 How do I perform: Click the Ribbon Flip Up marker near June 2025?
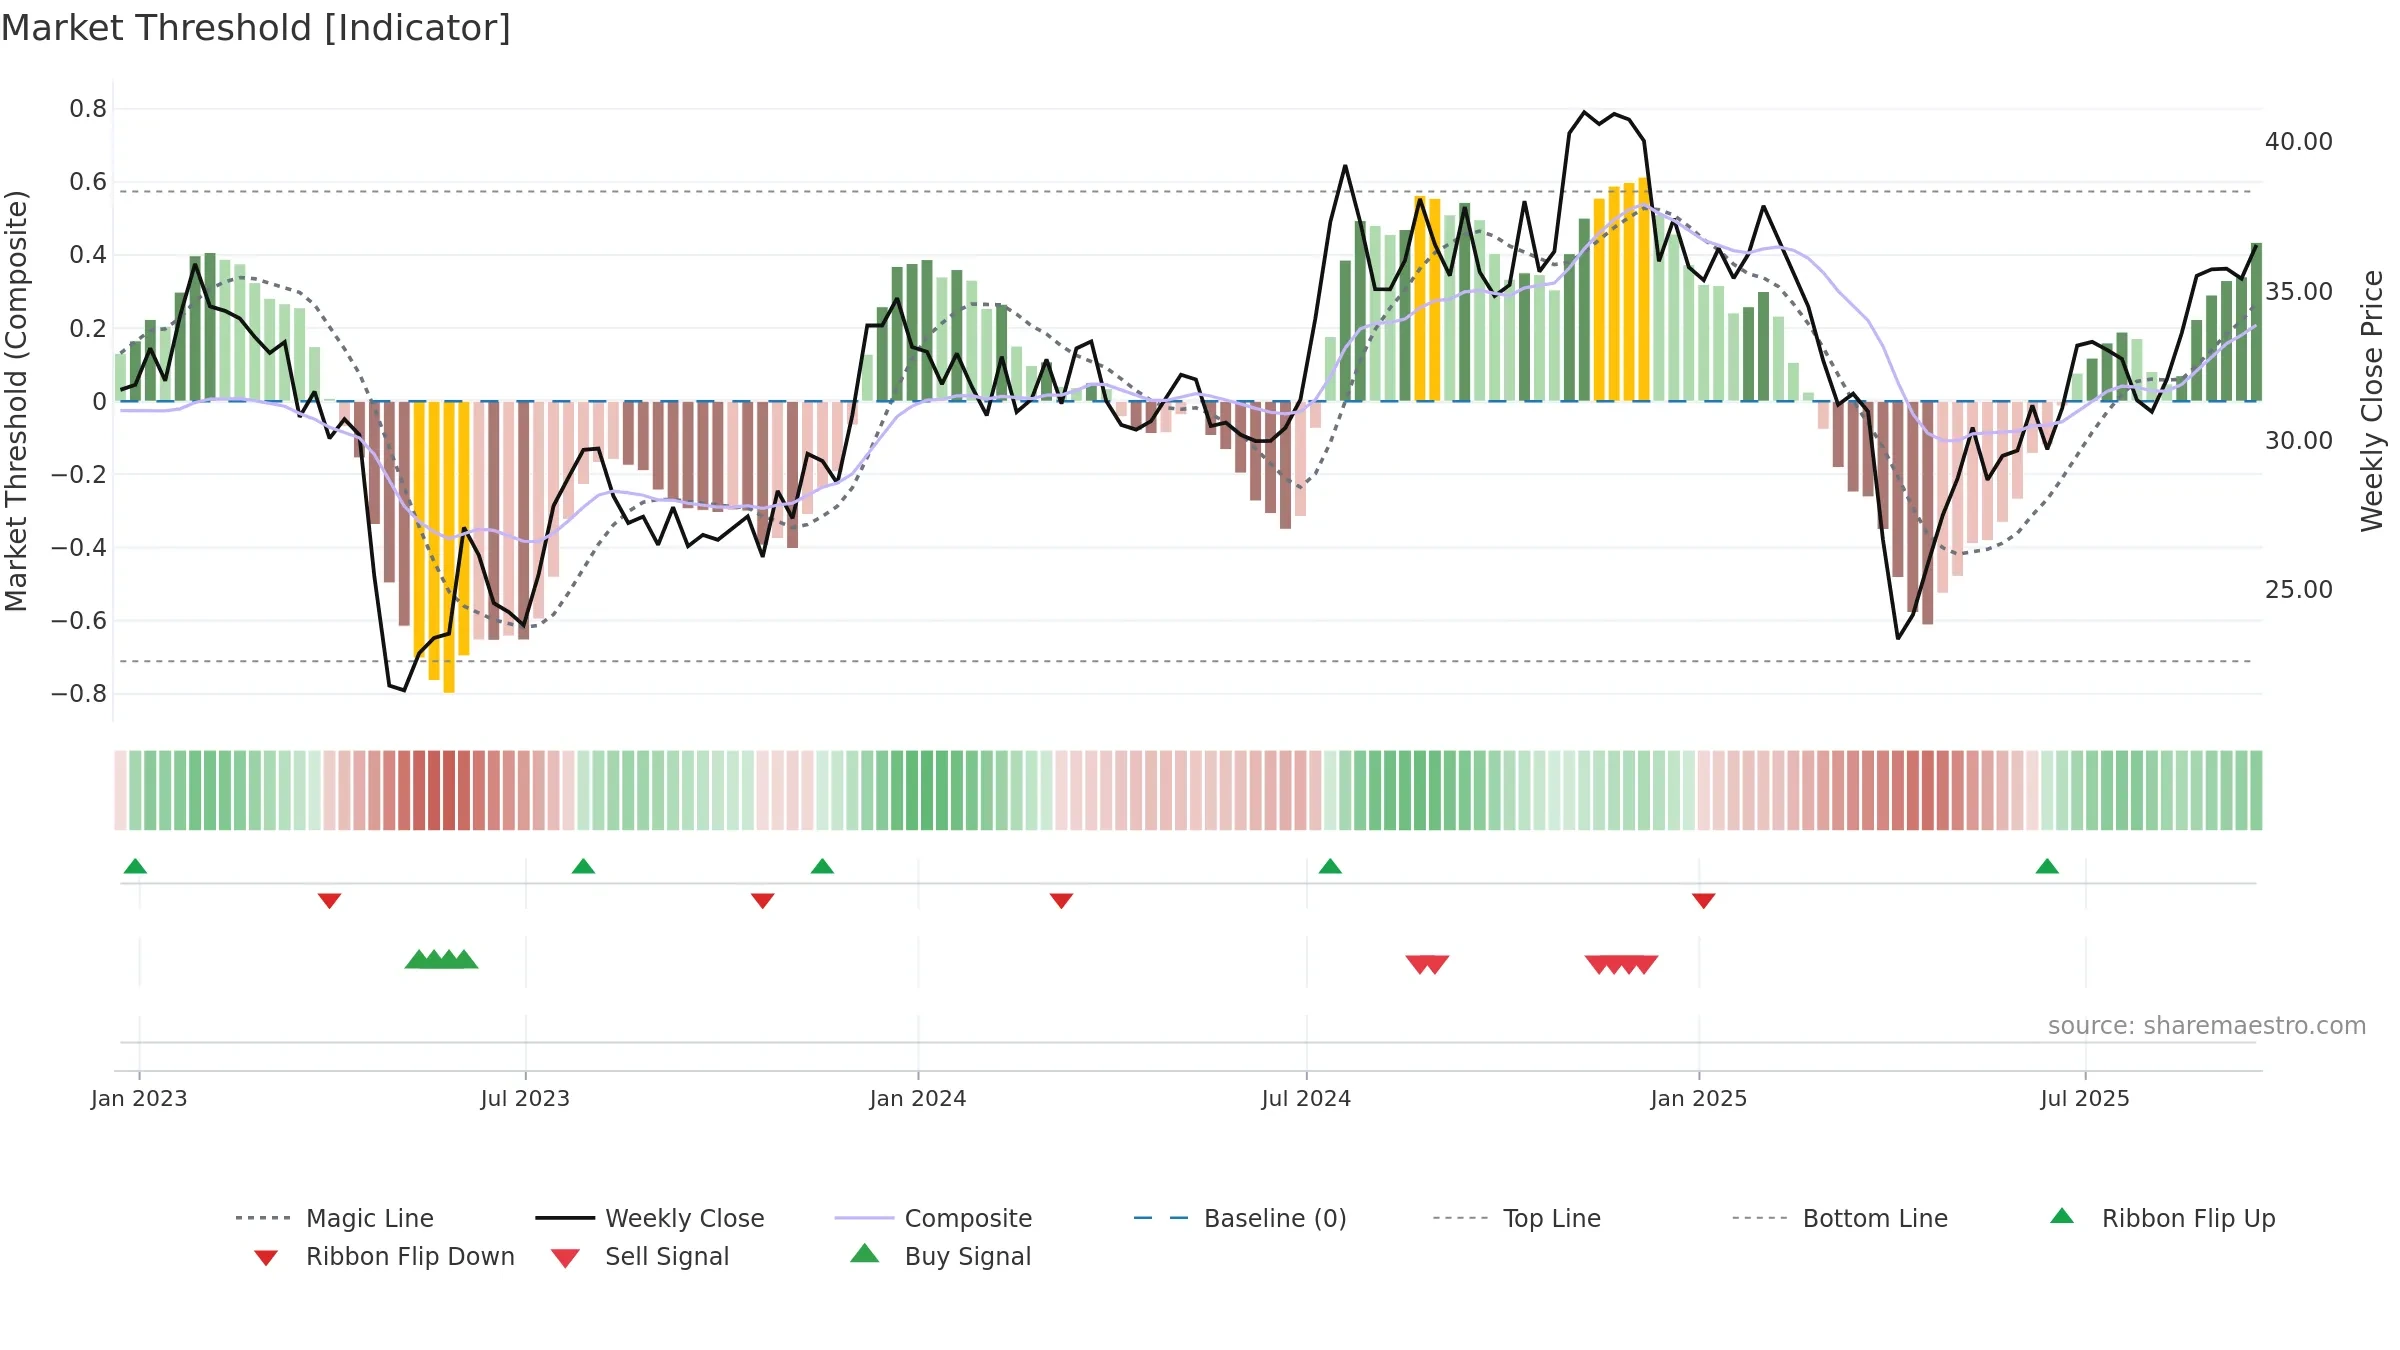pos(2047,866)
